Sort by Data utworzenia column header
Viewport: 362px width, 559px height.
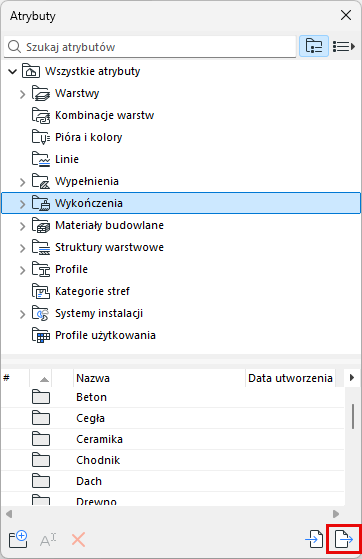(x=290, y=378)
